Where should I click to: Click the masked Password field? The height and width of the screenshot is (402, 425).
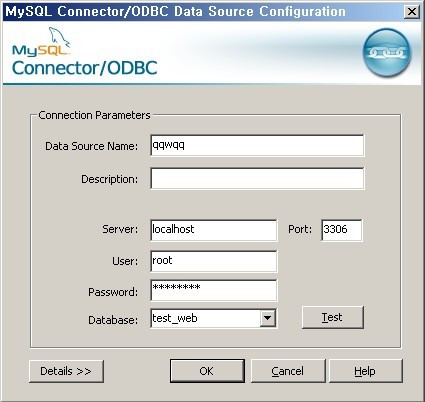coord(213,290)
